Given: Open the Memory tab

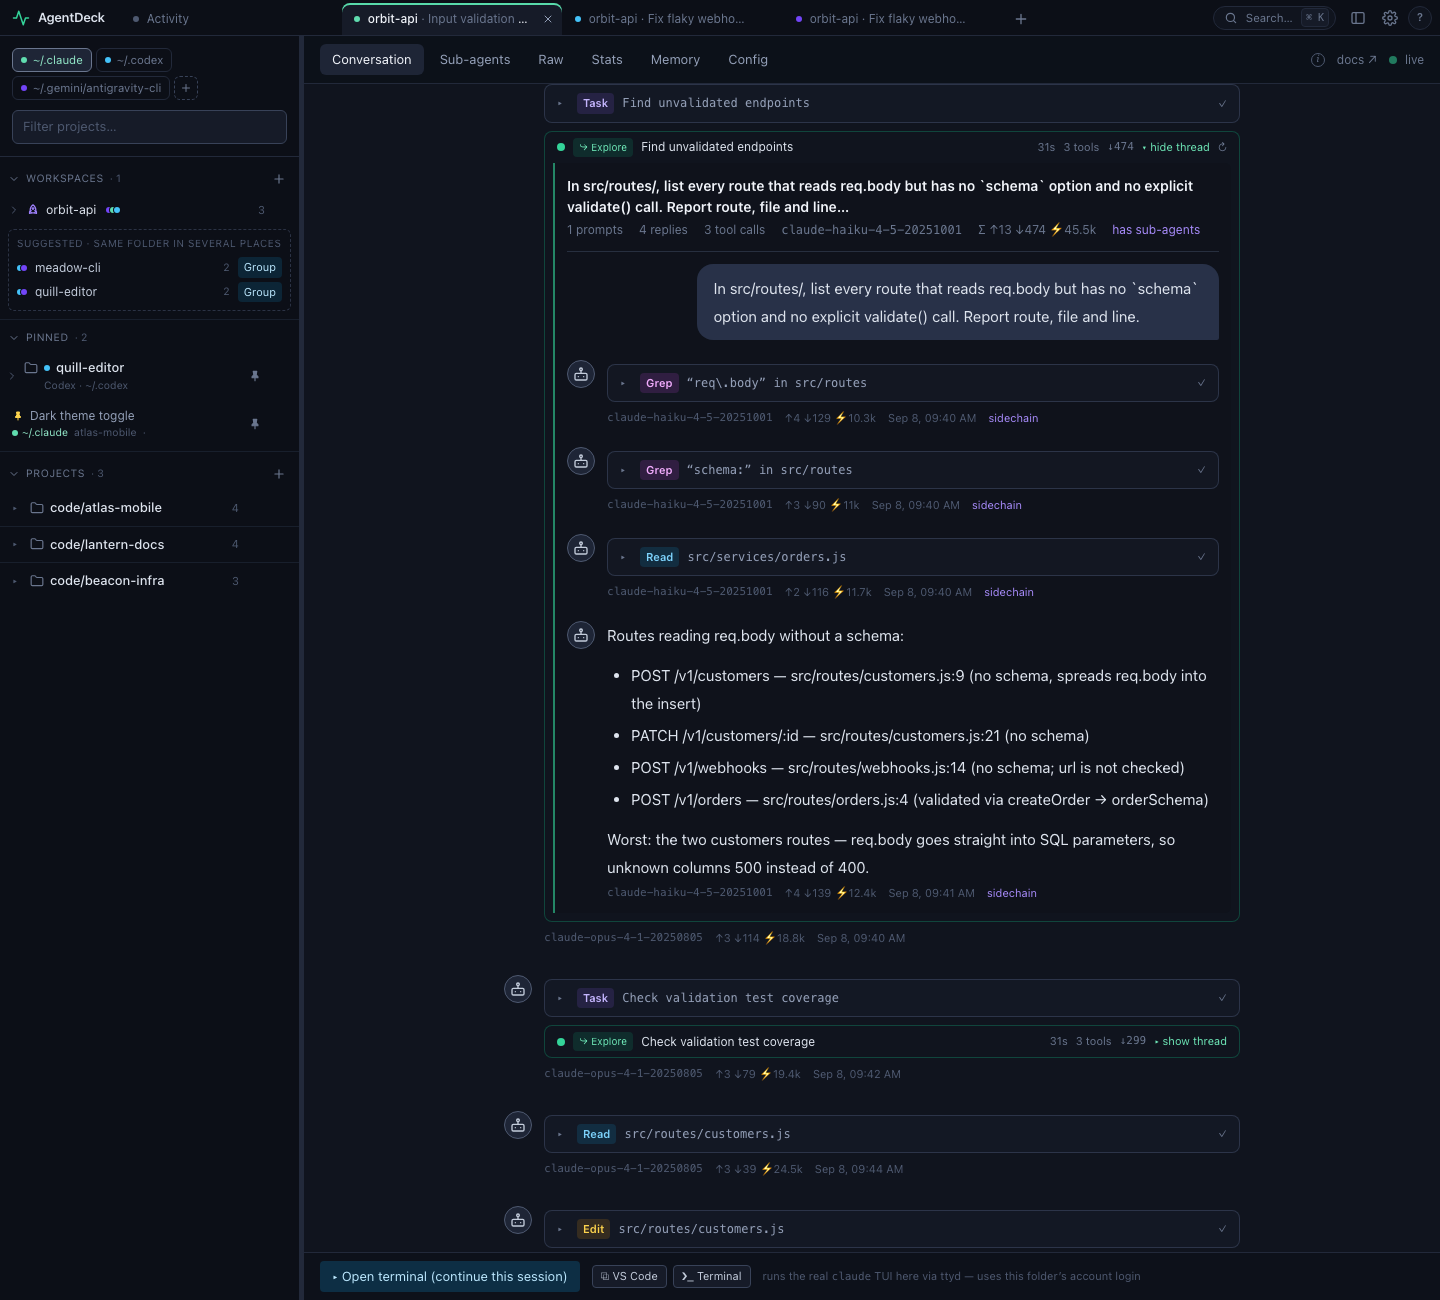Looking at the screenshot, I should tap(675, 60).
